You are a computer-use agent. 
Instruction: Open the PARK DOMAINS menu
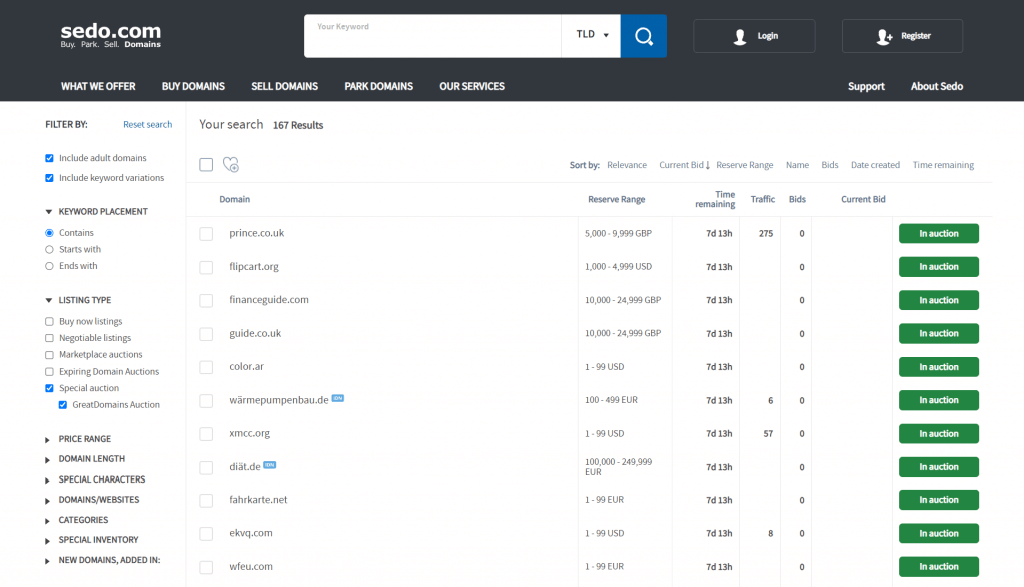click(378, 86)
